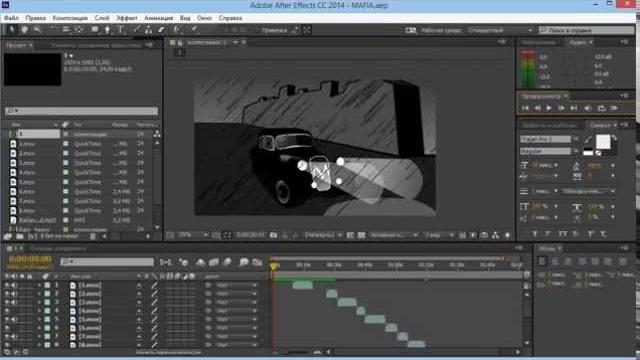Hide layer 6 with its eye icon
640x360 pixels.
(x=7, y=328)
